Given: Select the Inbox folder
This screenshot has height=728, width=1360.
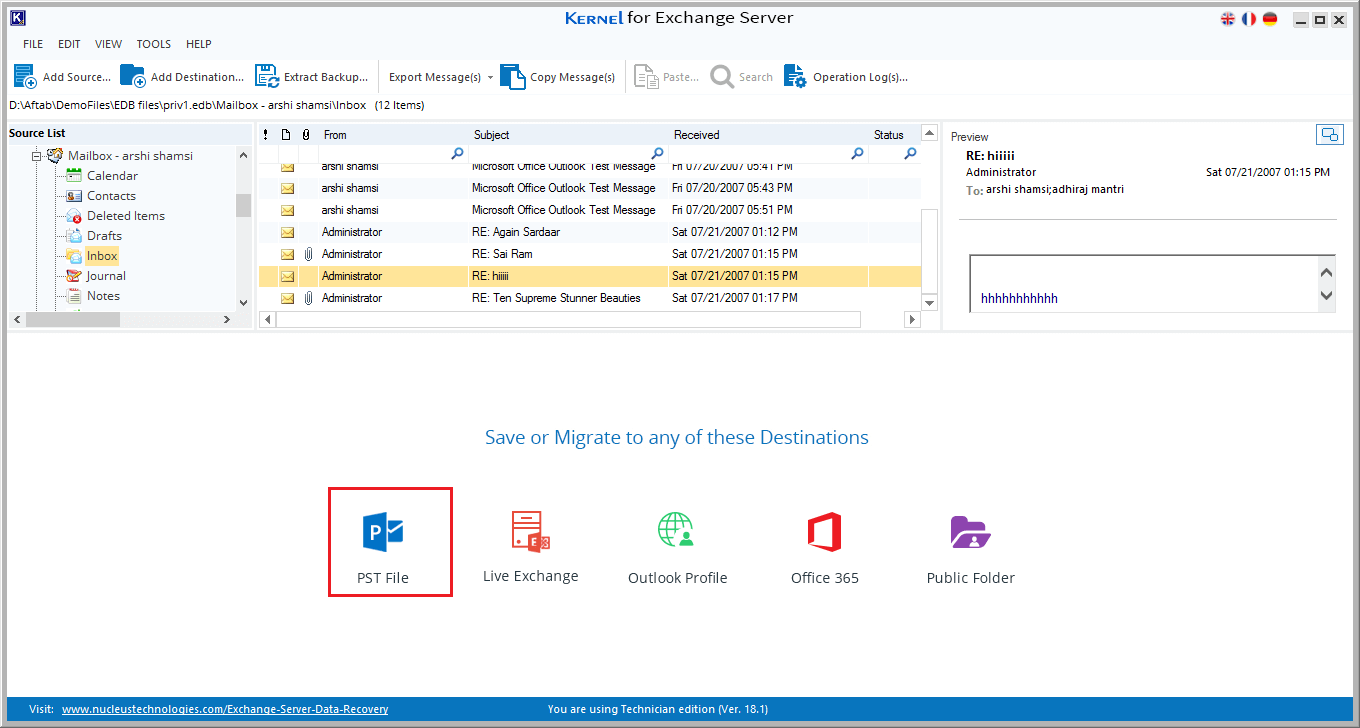Looking at the screenshot, I should [102, 256].
